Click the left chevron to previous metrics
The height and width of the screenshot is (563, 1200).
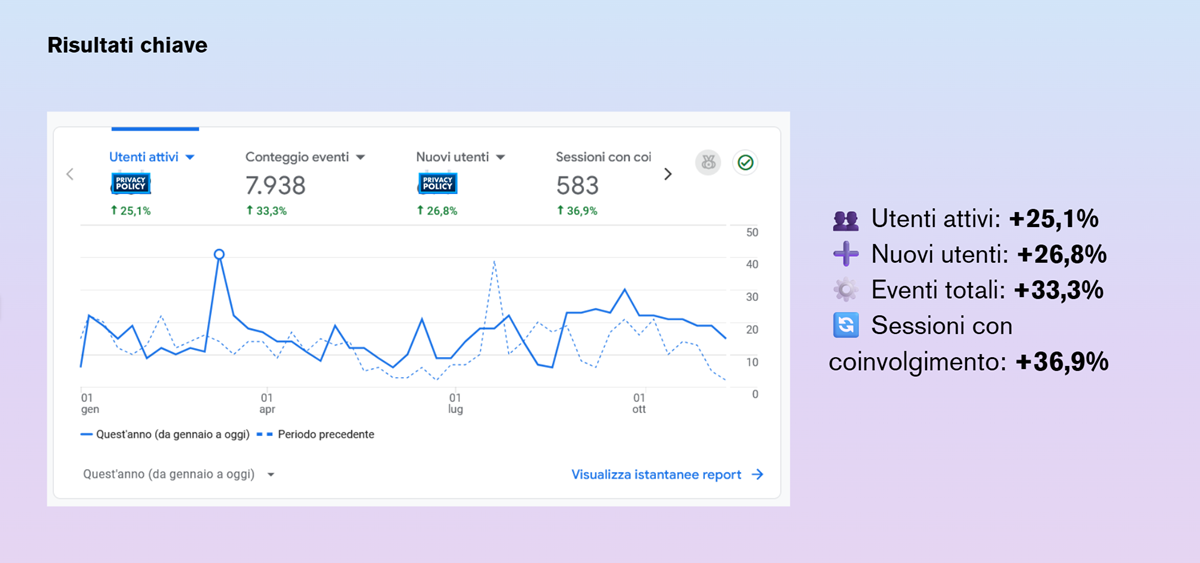[70, 174]
